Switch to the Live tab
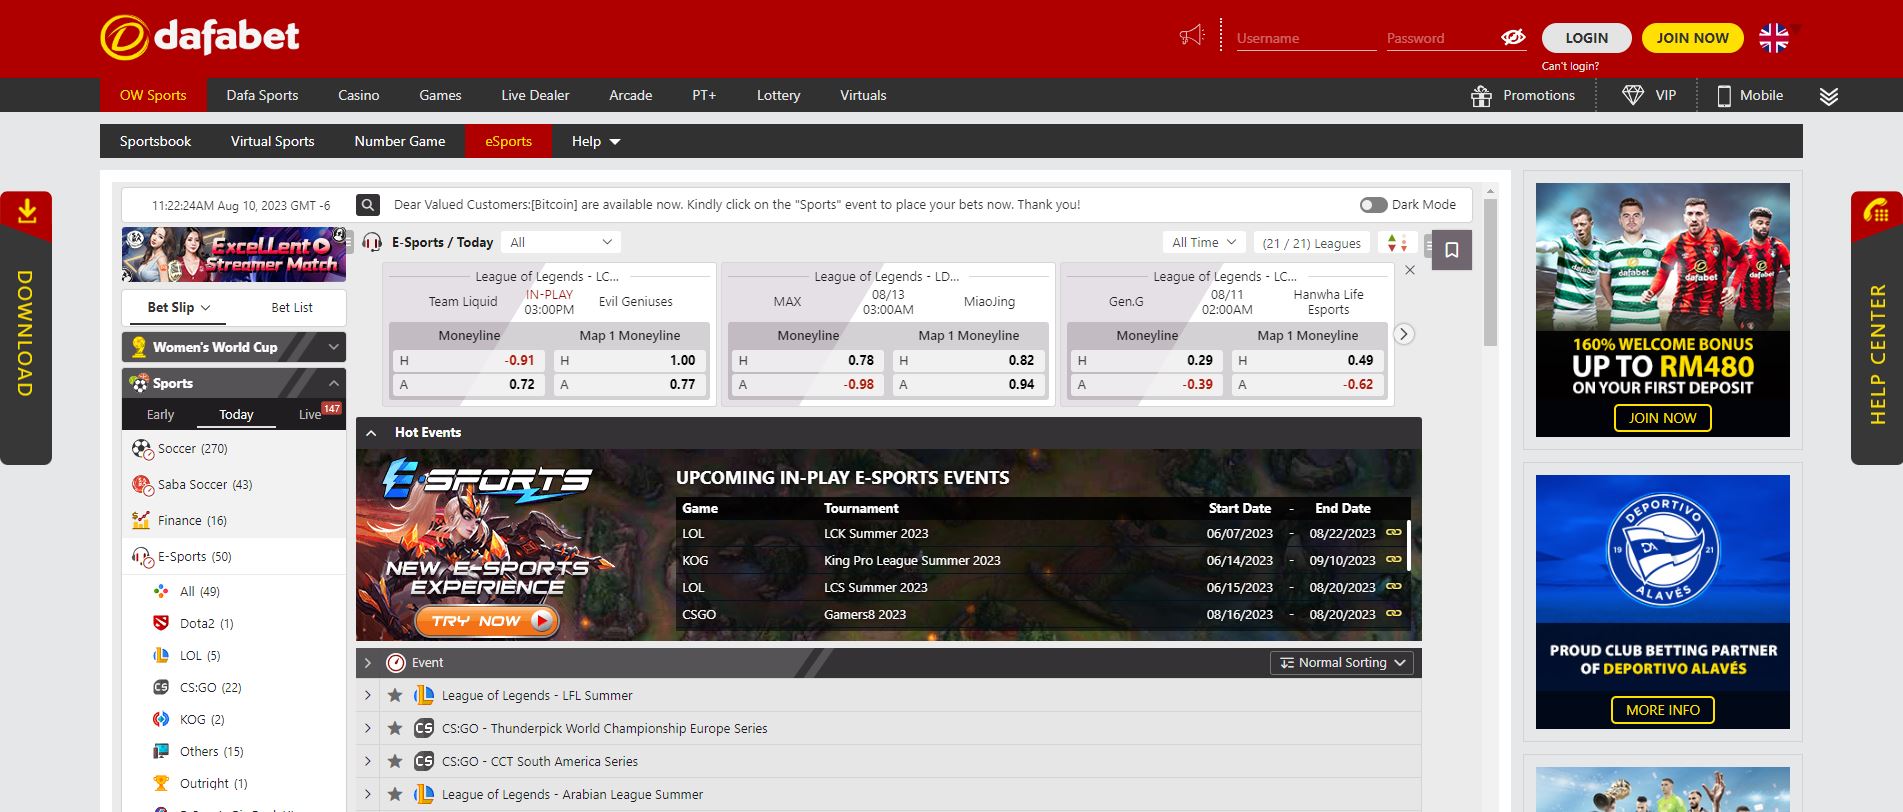 pos(311,414)
